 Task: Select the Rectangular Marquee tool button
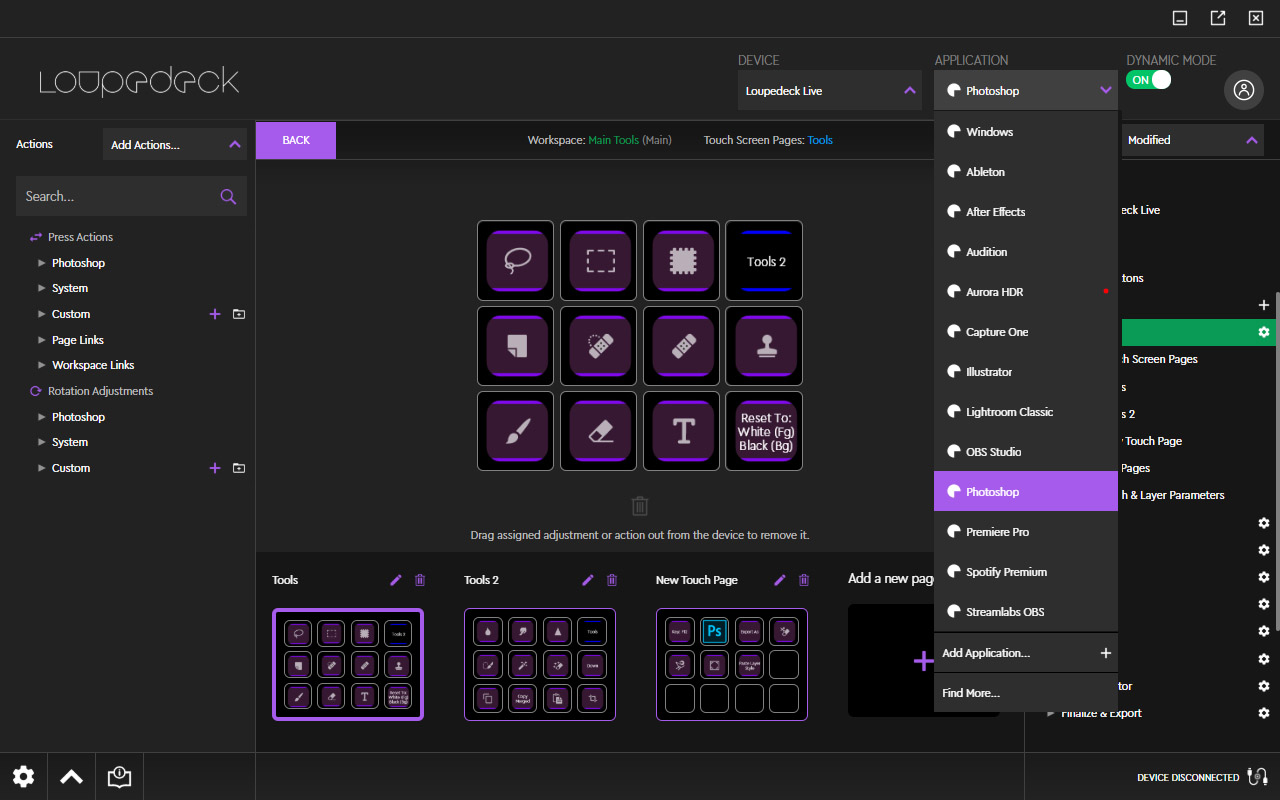coord(598,261)
